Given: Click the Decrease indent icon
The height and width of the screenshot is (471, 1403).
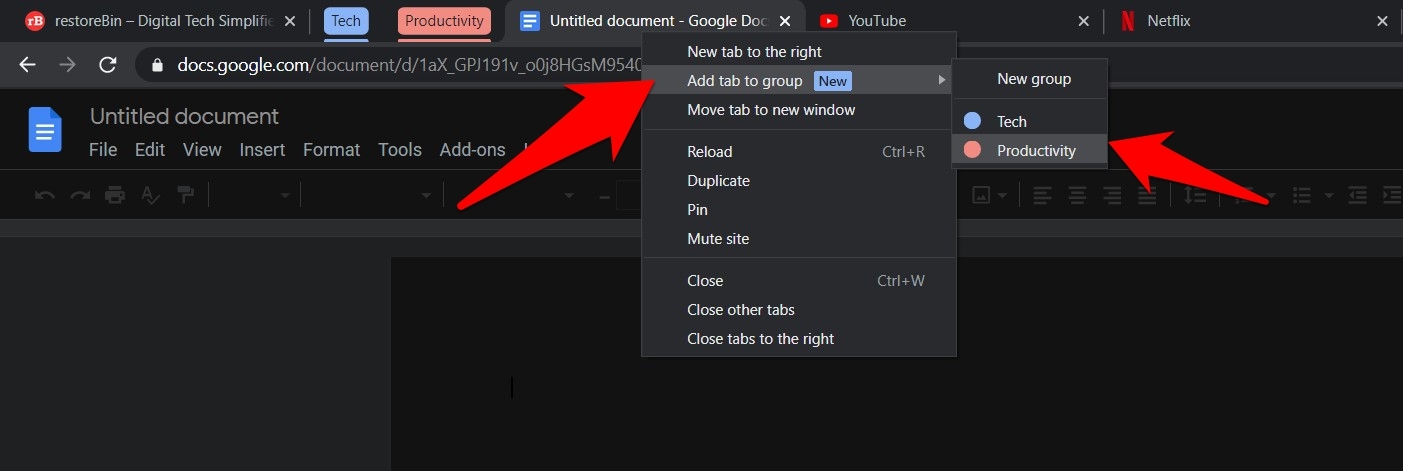Looking at the screenshot, I should pyautogui.click(x=1357, y=195).
